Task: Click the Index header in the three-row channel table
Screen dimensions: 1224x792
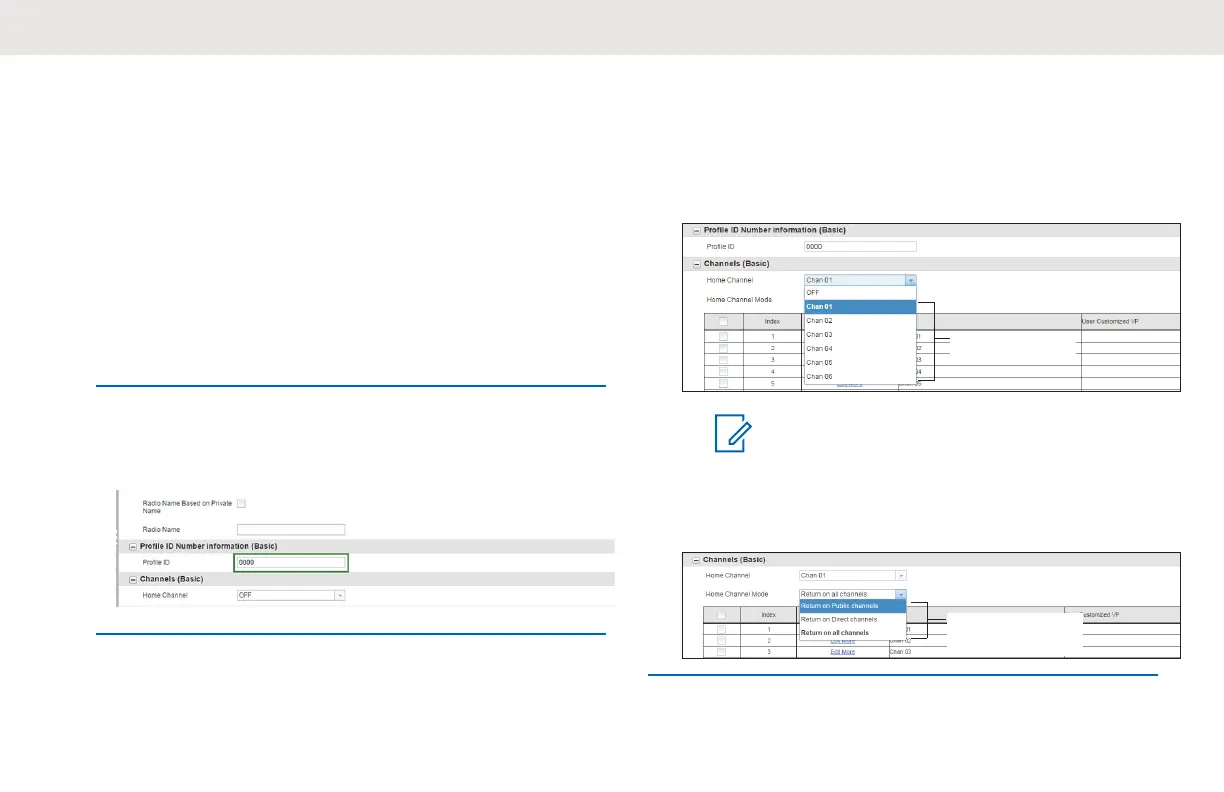Action: 768,615
